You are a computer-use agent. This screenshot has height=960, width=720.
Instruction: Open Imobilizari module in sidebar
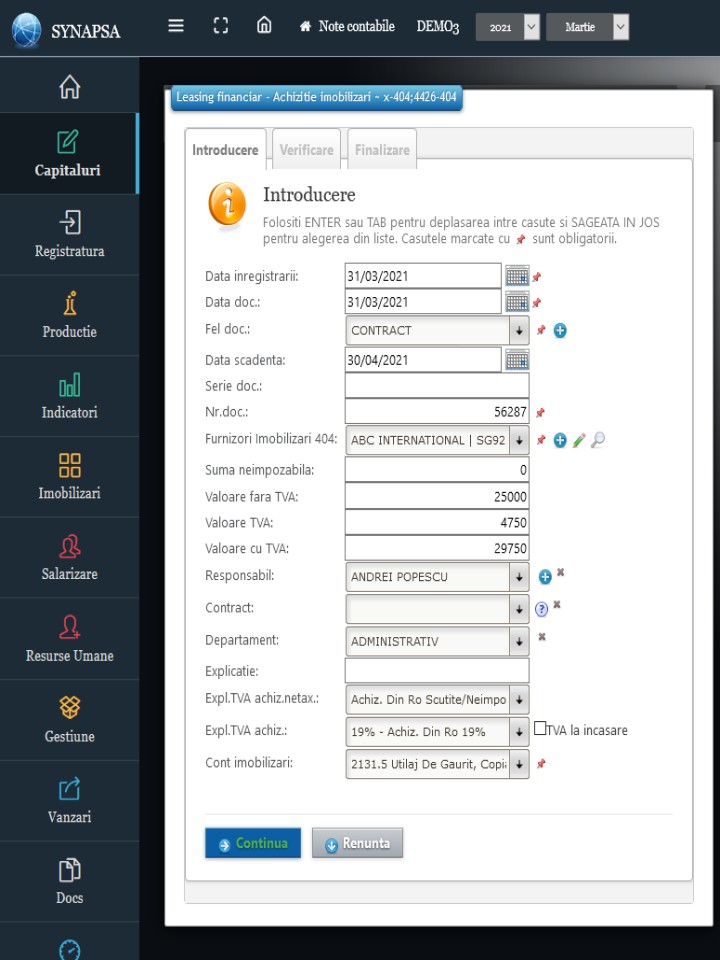click(69, 477)
